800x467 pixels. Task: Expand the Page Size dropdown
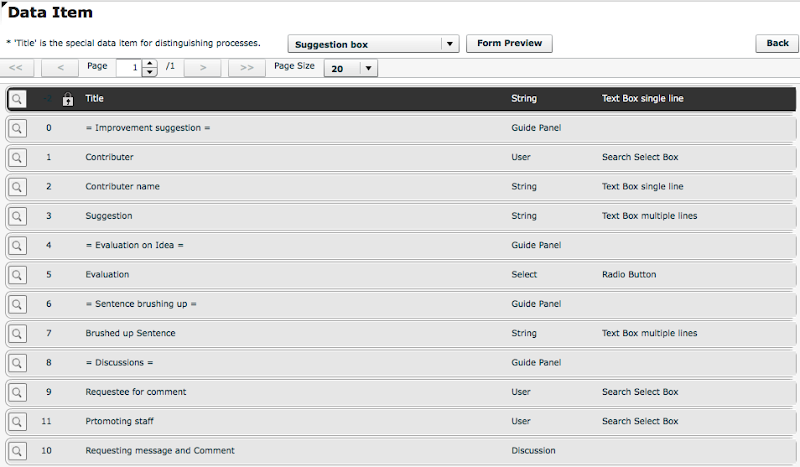(x=369, y=69)
